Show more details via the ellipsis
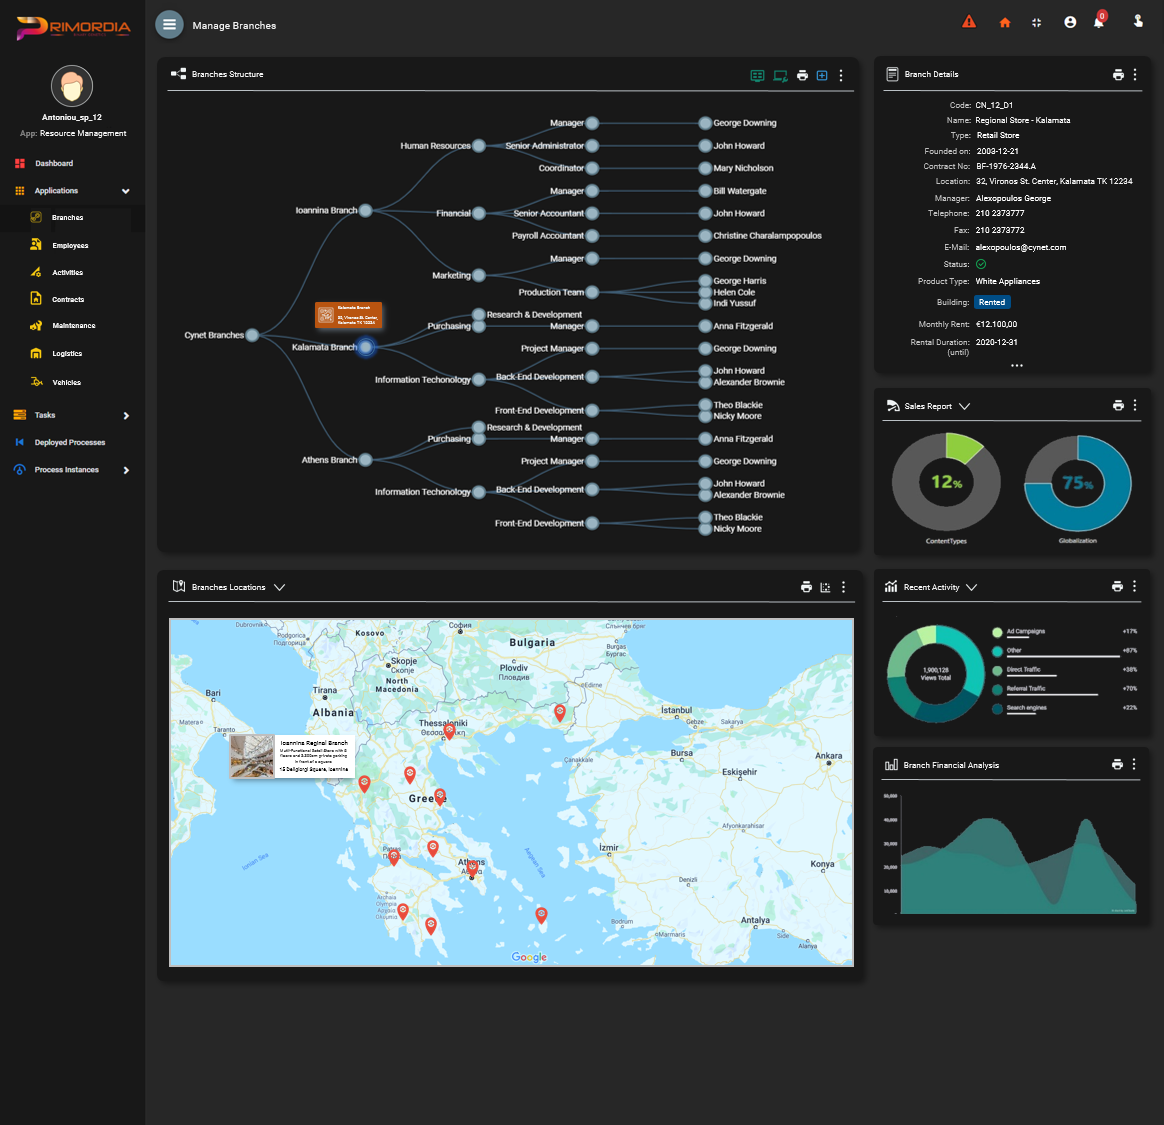Image resolution: width=1164 pixels, height=1125 pixels. click(1016, 366)
